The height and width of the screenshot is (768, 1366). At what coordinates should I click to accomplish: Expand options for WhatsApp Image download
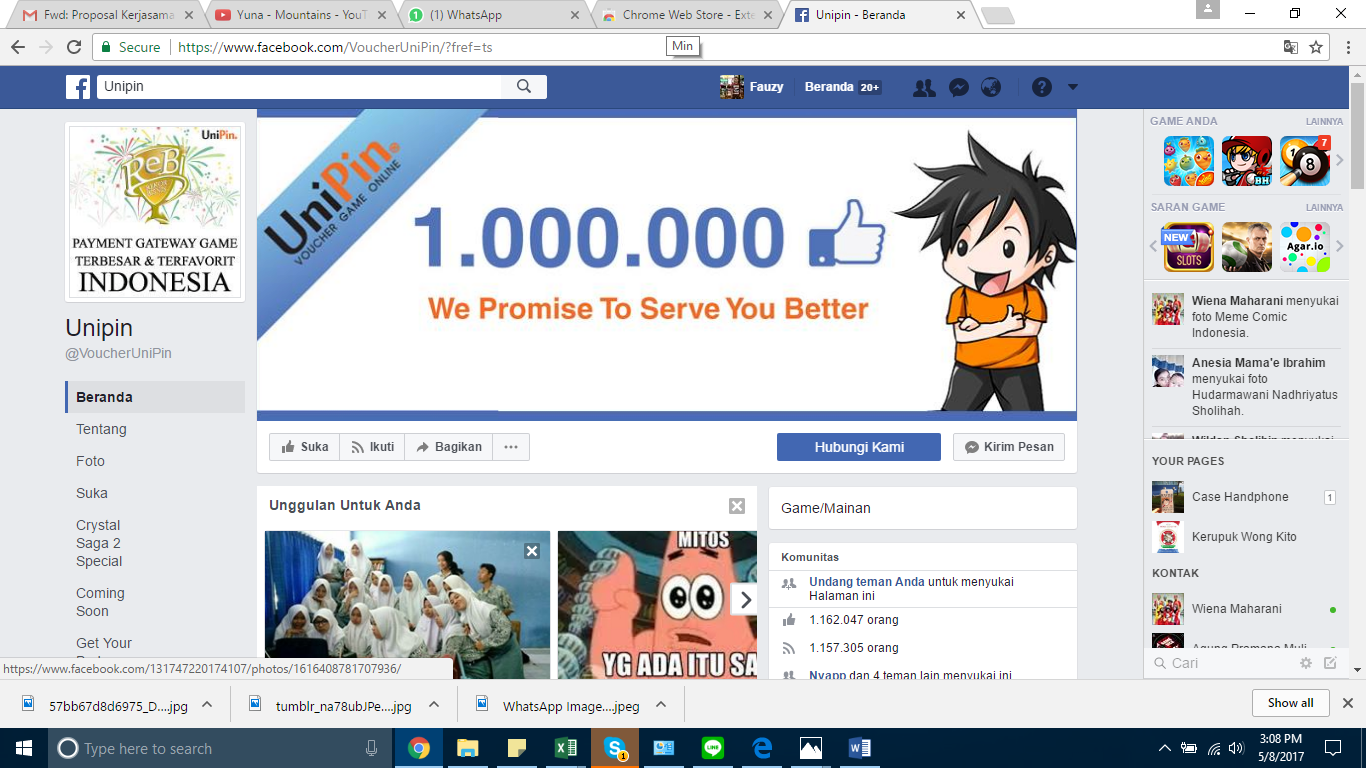661,705
